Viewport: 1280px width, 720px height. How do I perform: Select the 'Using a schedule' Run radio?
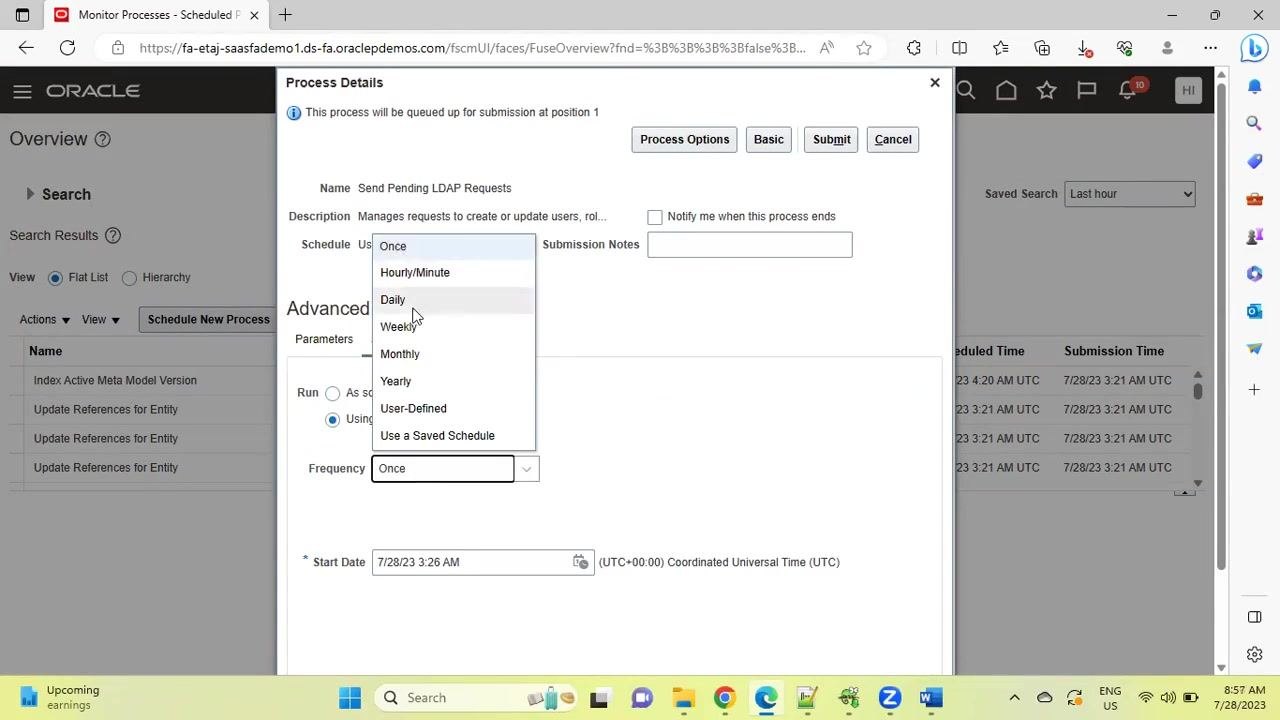(x=332, y=419)
